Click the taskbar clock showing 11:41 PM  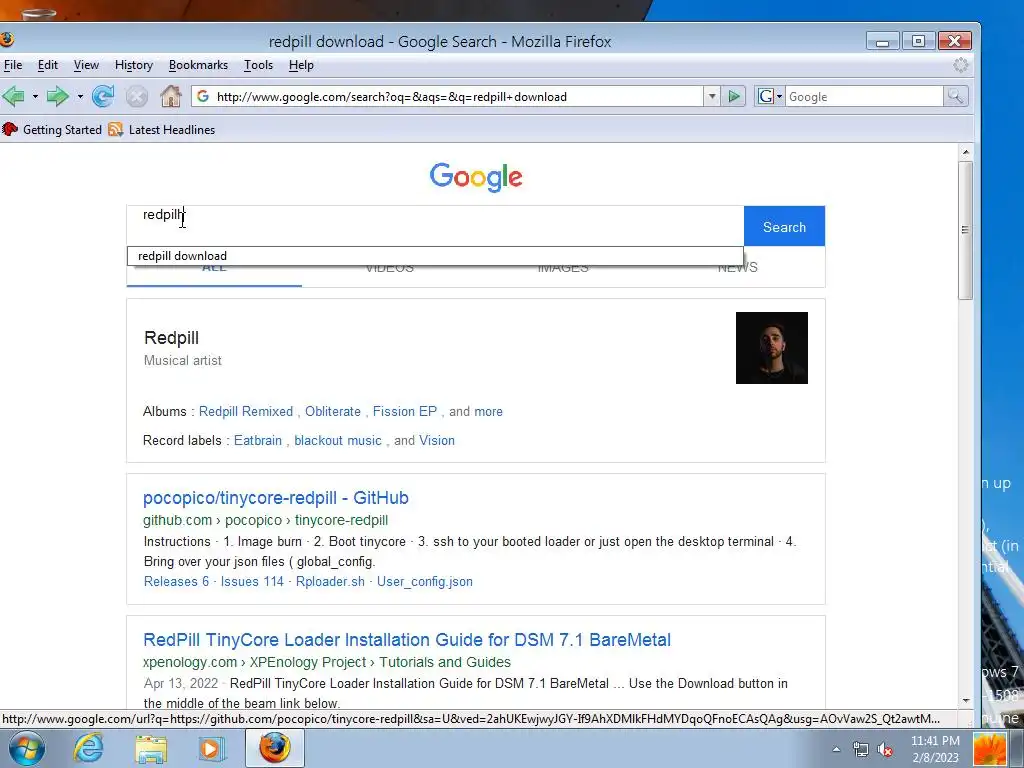pyautogui.click(x=935, y=741)
